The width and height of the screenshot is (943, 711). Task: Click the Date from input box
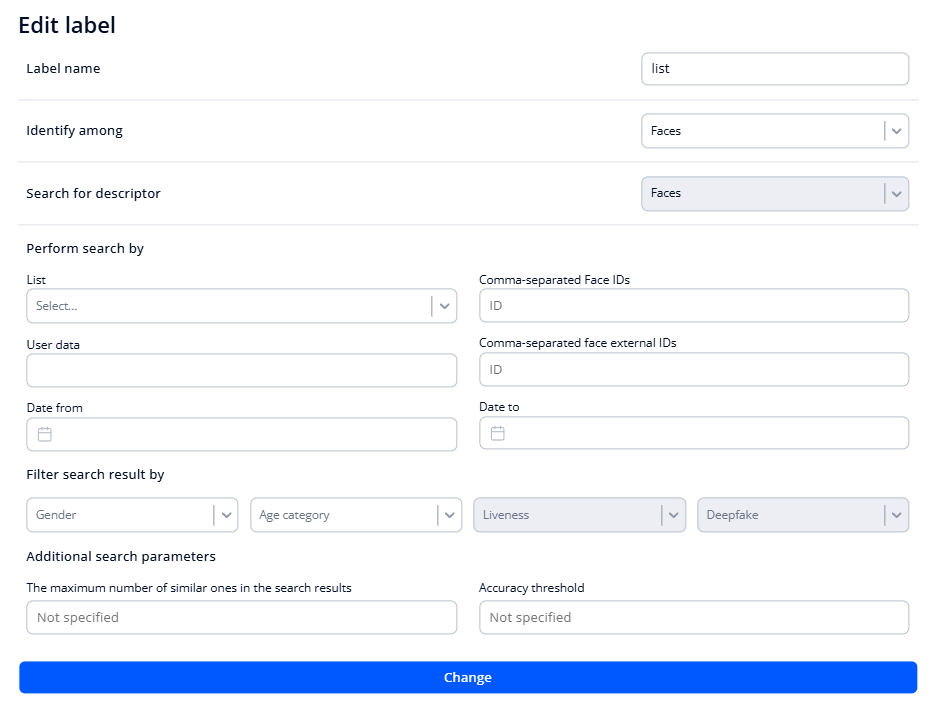240,434
